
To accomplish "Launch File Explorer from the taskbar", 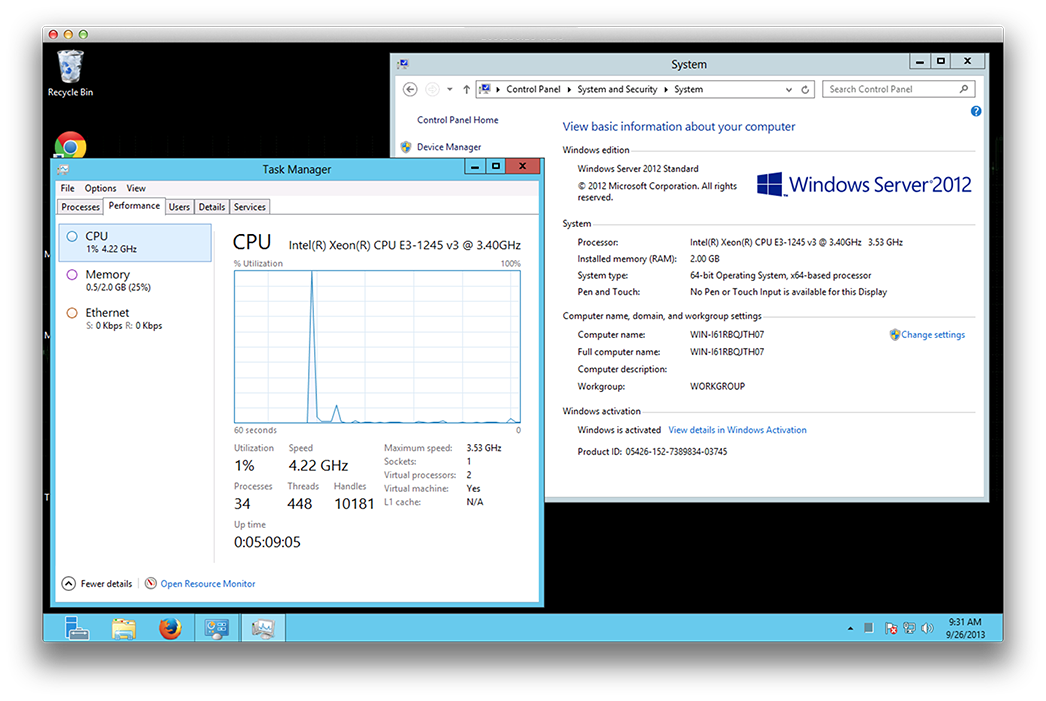I will (x=124, y=628).
